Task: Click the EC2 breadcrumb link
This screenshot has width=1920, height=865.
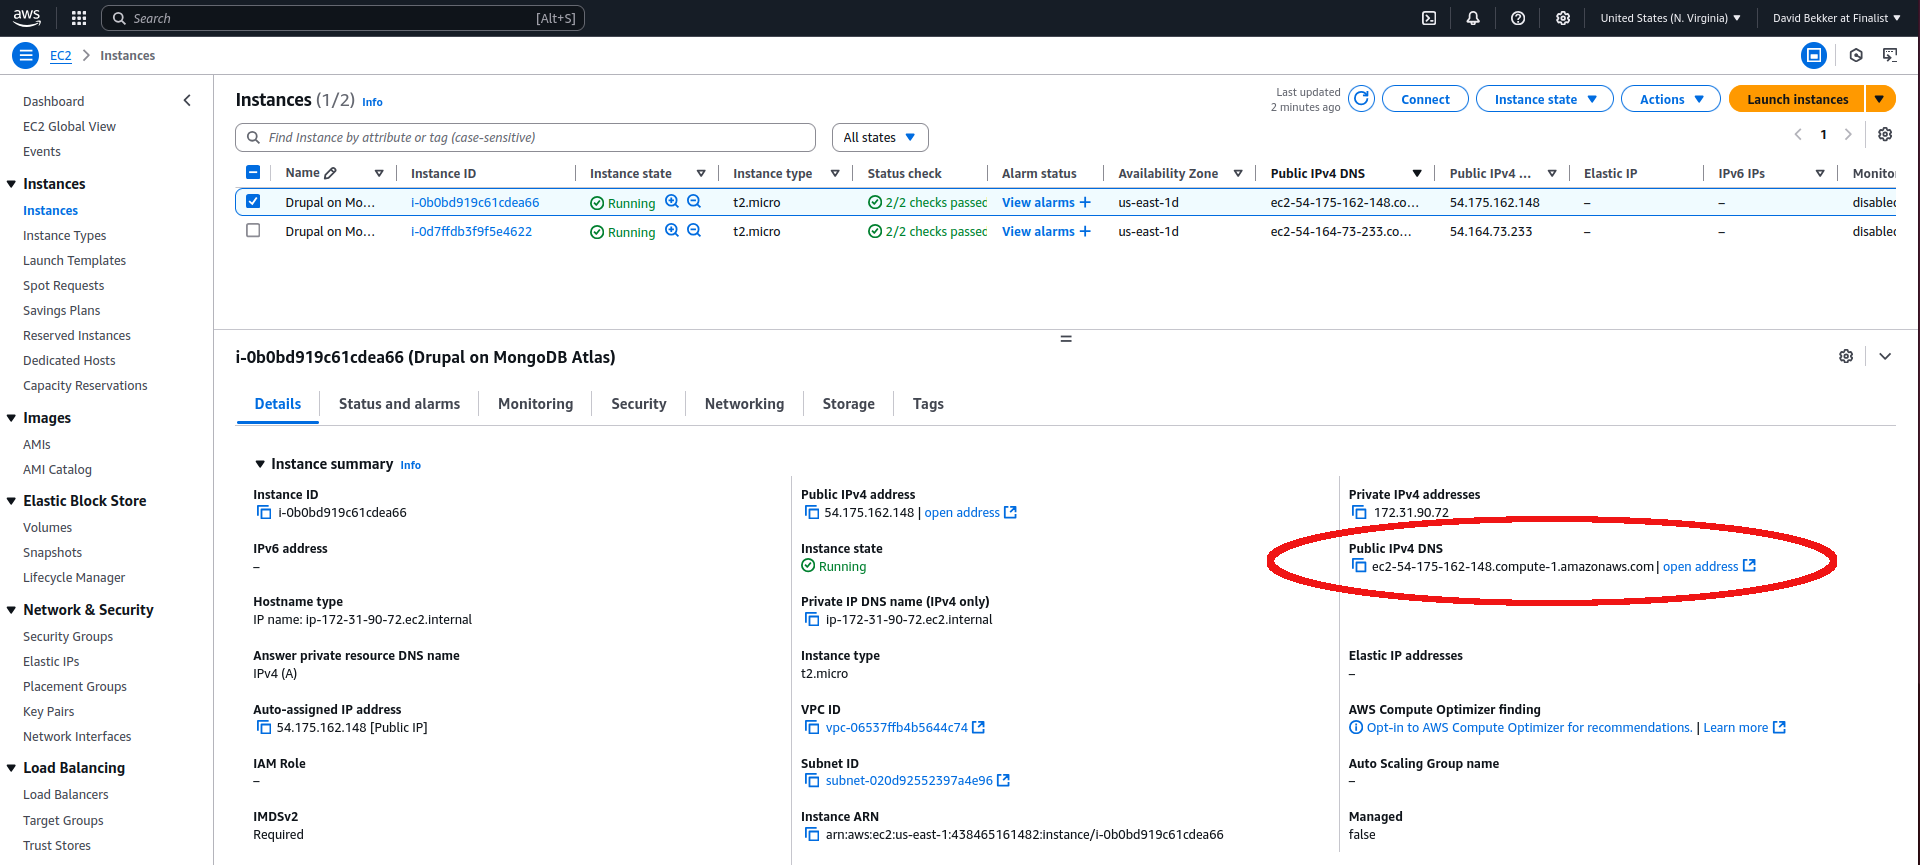Action: tap(61, 56)
